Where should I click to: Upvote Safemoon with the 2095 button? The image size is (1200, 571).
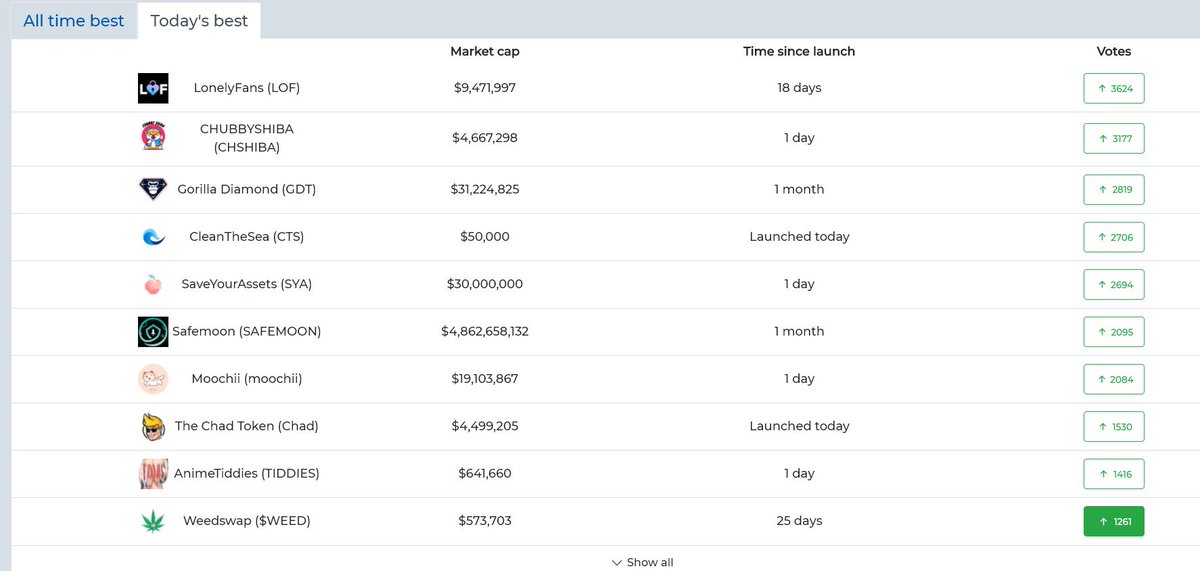(x=1114, y=331)
